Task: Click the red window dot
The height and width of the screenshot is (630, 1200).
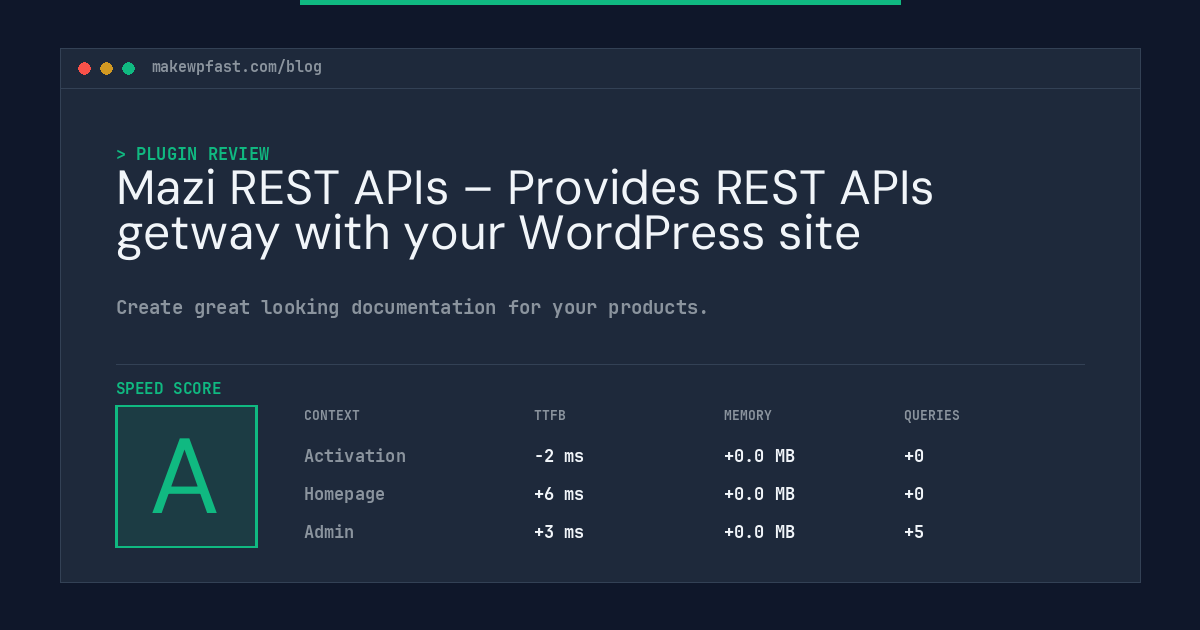Action: 85,68
